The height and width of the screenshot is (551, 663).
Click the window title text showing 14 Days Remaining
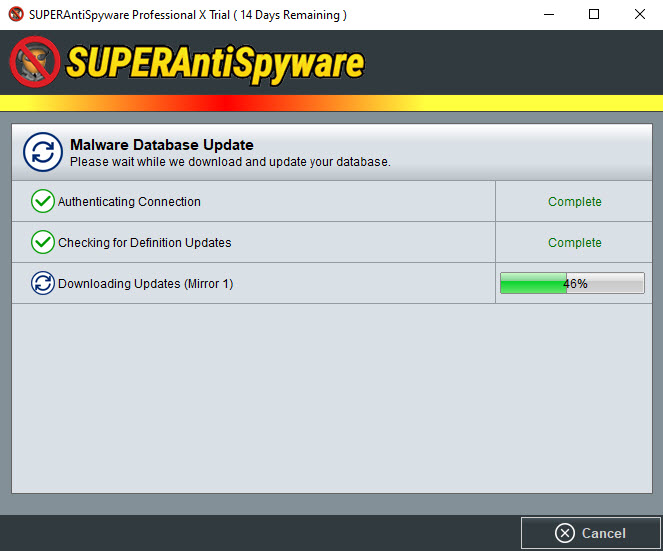pyautogui.click(x=188, y=15)
